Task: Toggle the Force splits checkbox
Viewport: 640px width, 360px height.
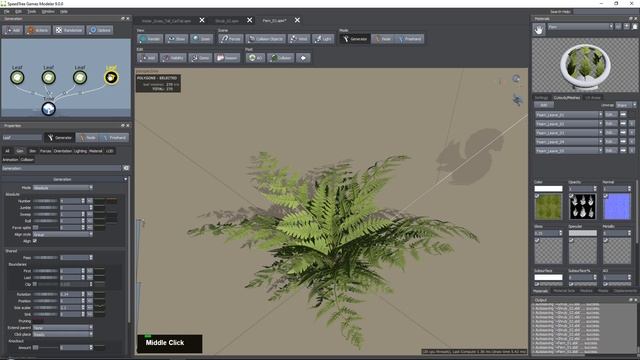Action: (36, 228)
